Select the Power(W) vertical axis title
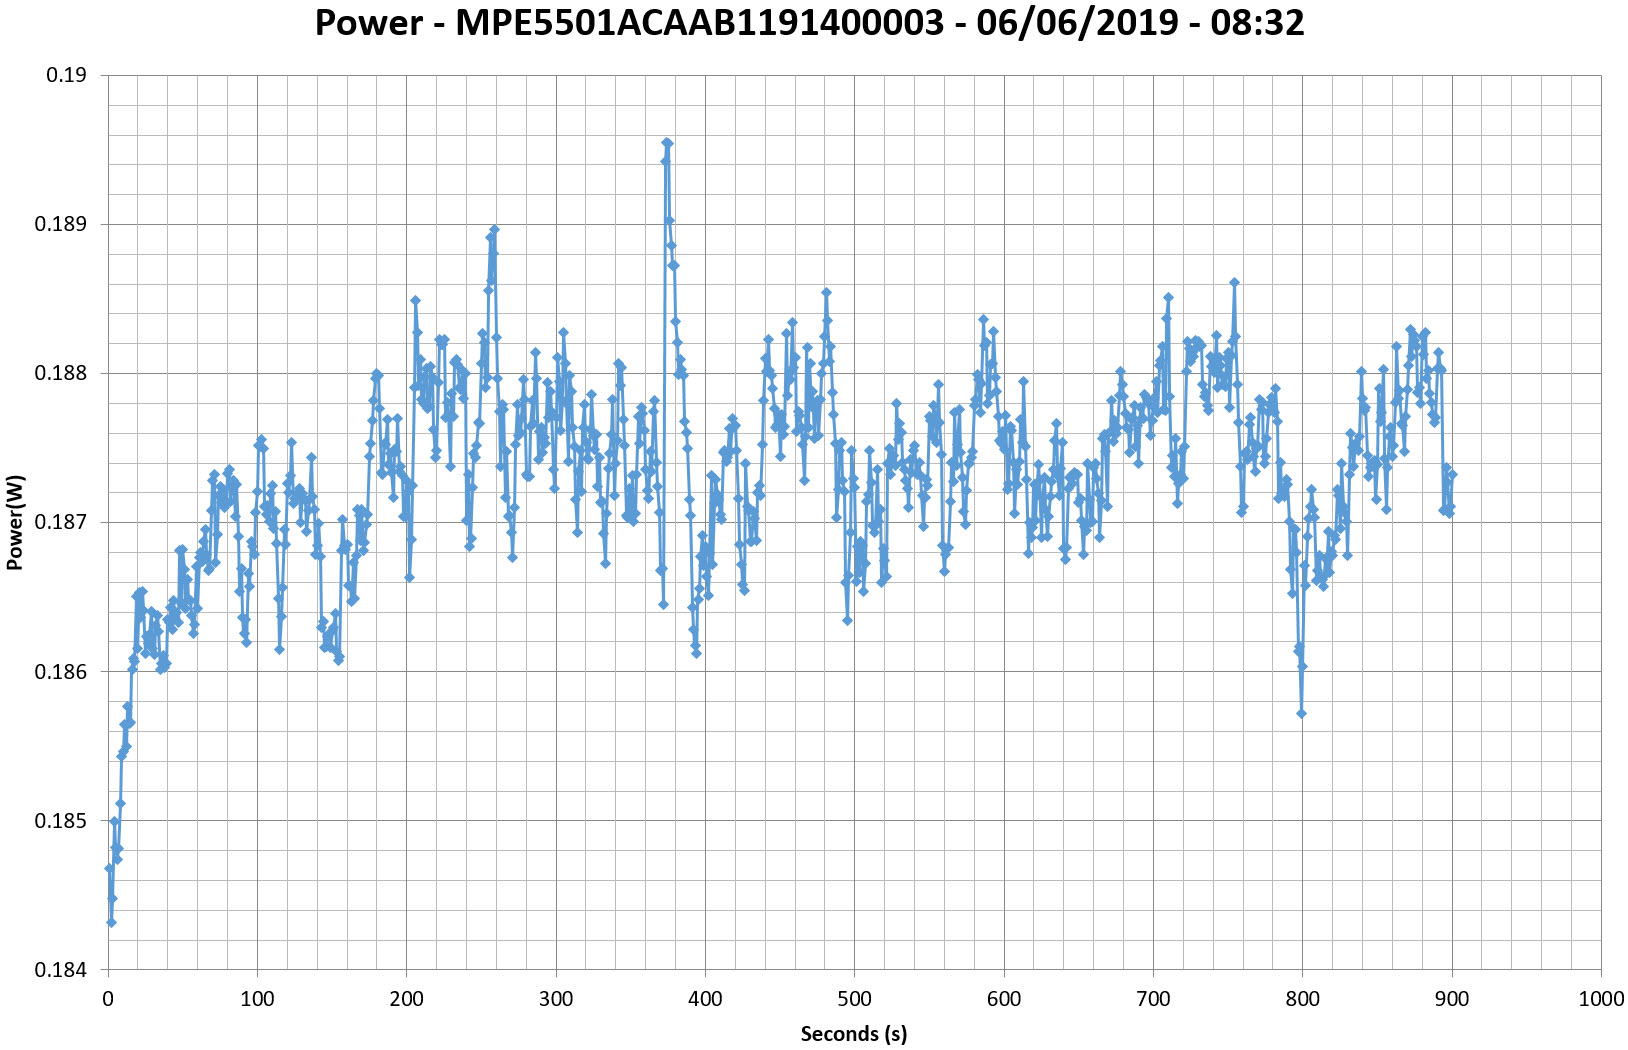Image resolution: width=1628 pixels, height=1050 pixels. pyautogui.click(x=14, y=522)
